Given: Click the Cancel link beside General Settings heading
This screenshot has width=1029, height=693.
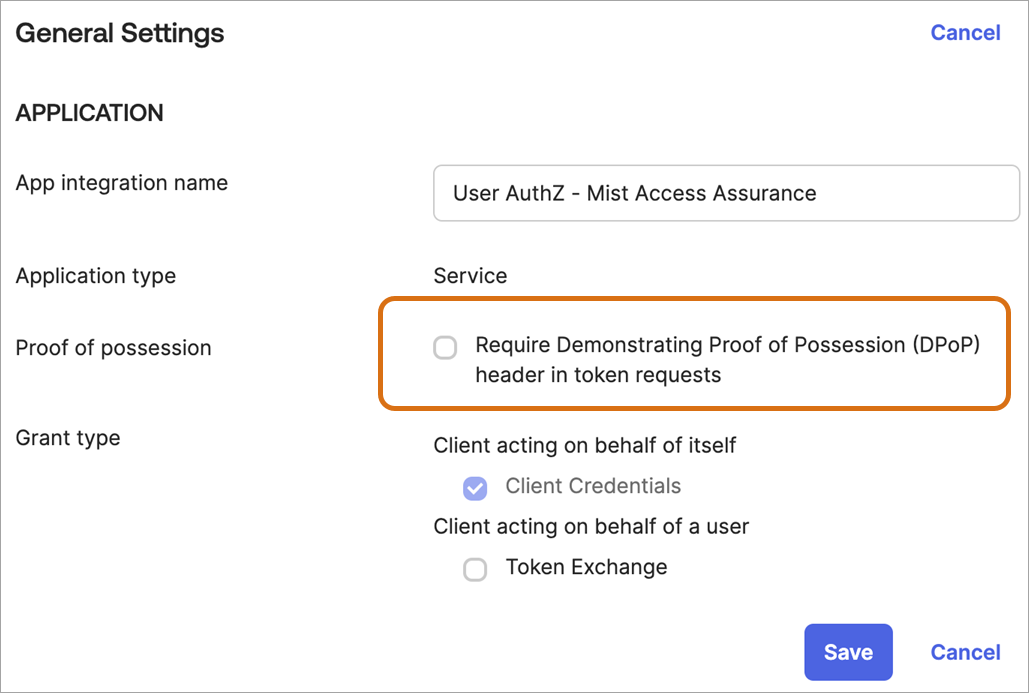Looking at the screenshot, I should click(965, 33).
